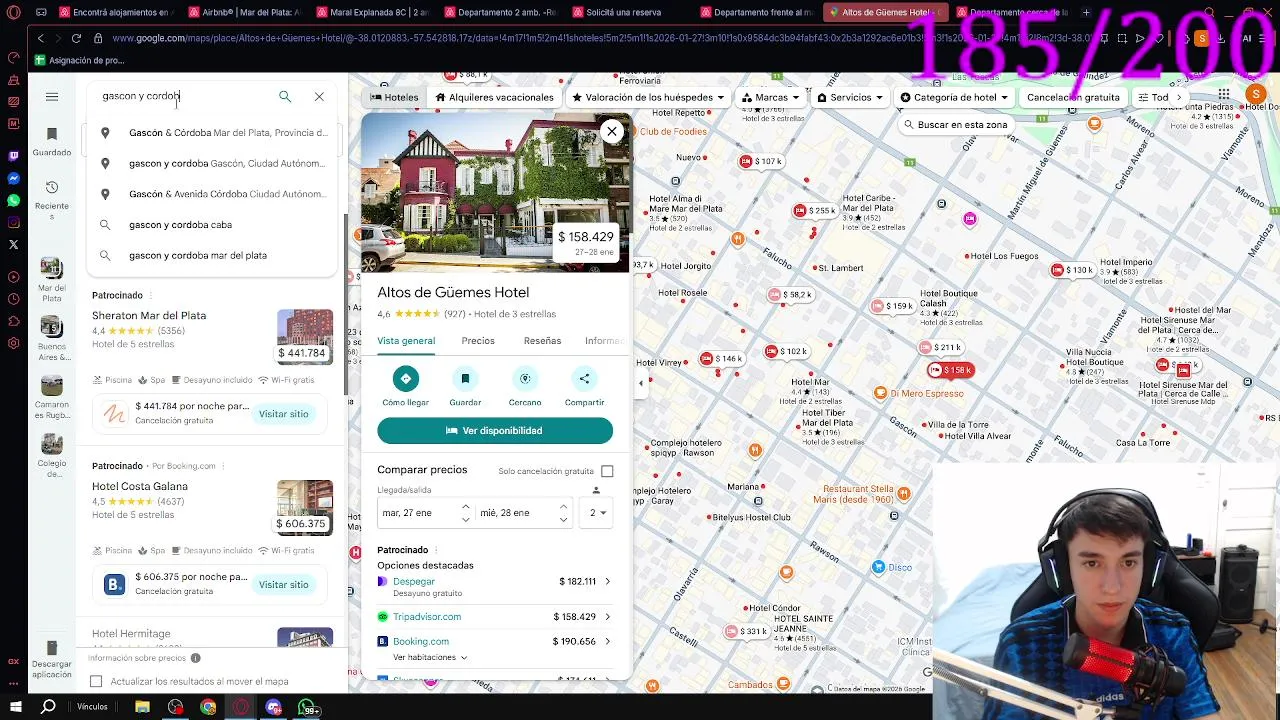
Task: Go back with the browser back arrow
Action: click(40, 38)
